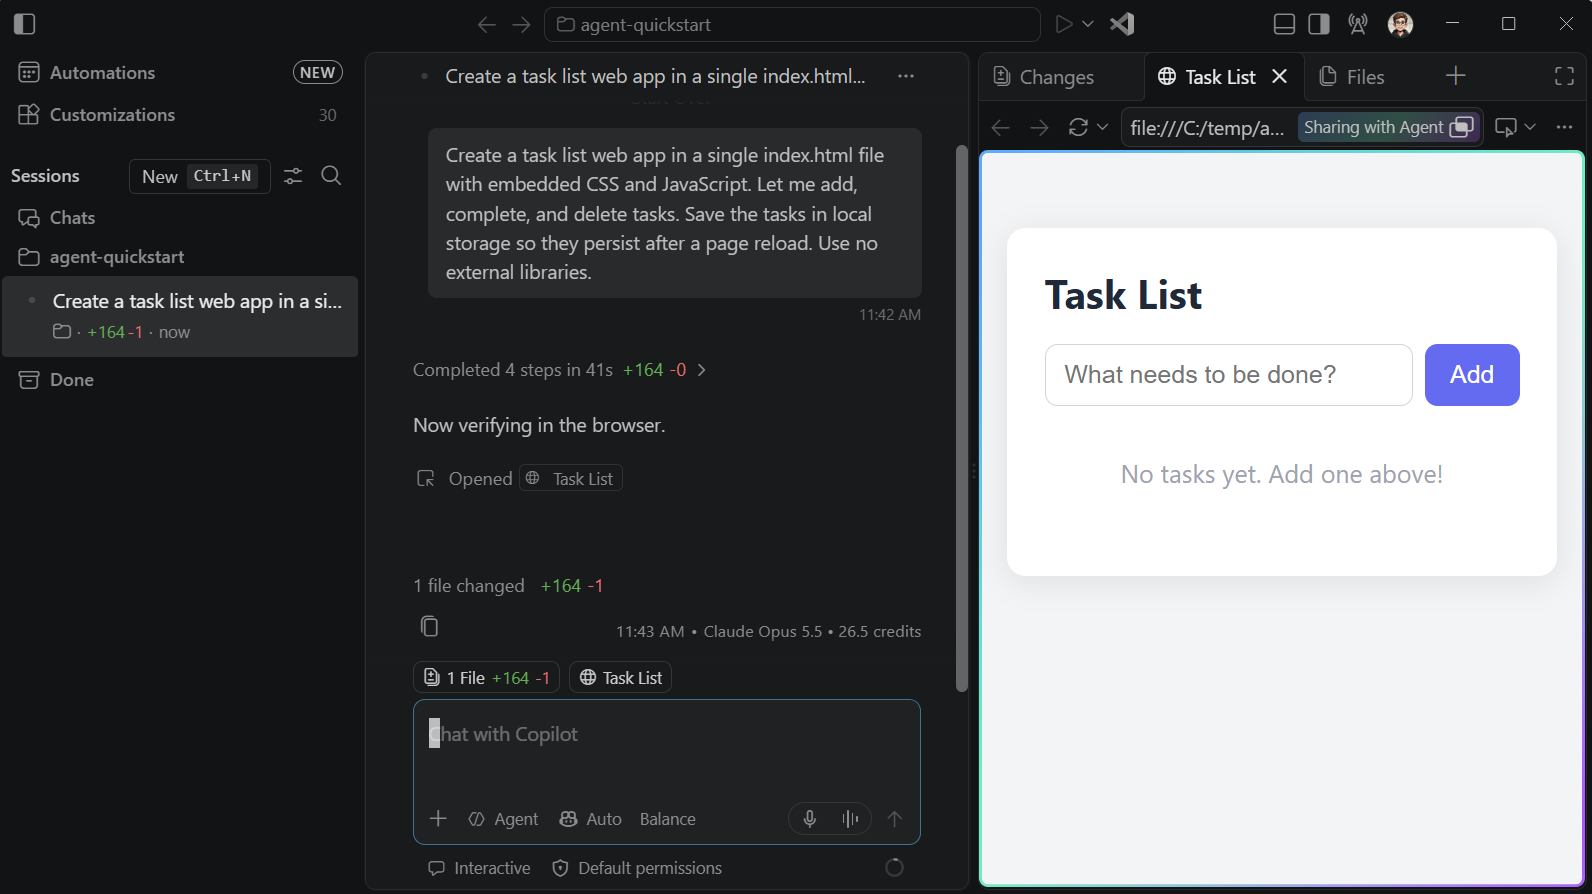Click the 'What needs to be done?' field
The width and height of the screenshot is (1592, 894).
(1228, 375)
